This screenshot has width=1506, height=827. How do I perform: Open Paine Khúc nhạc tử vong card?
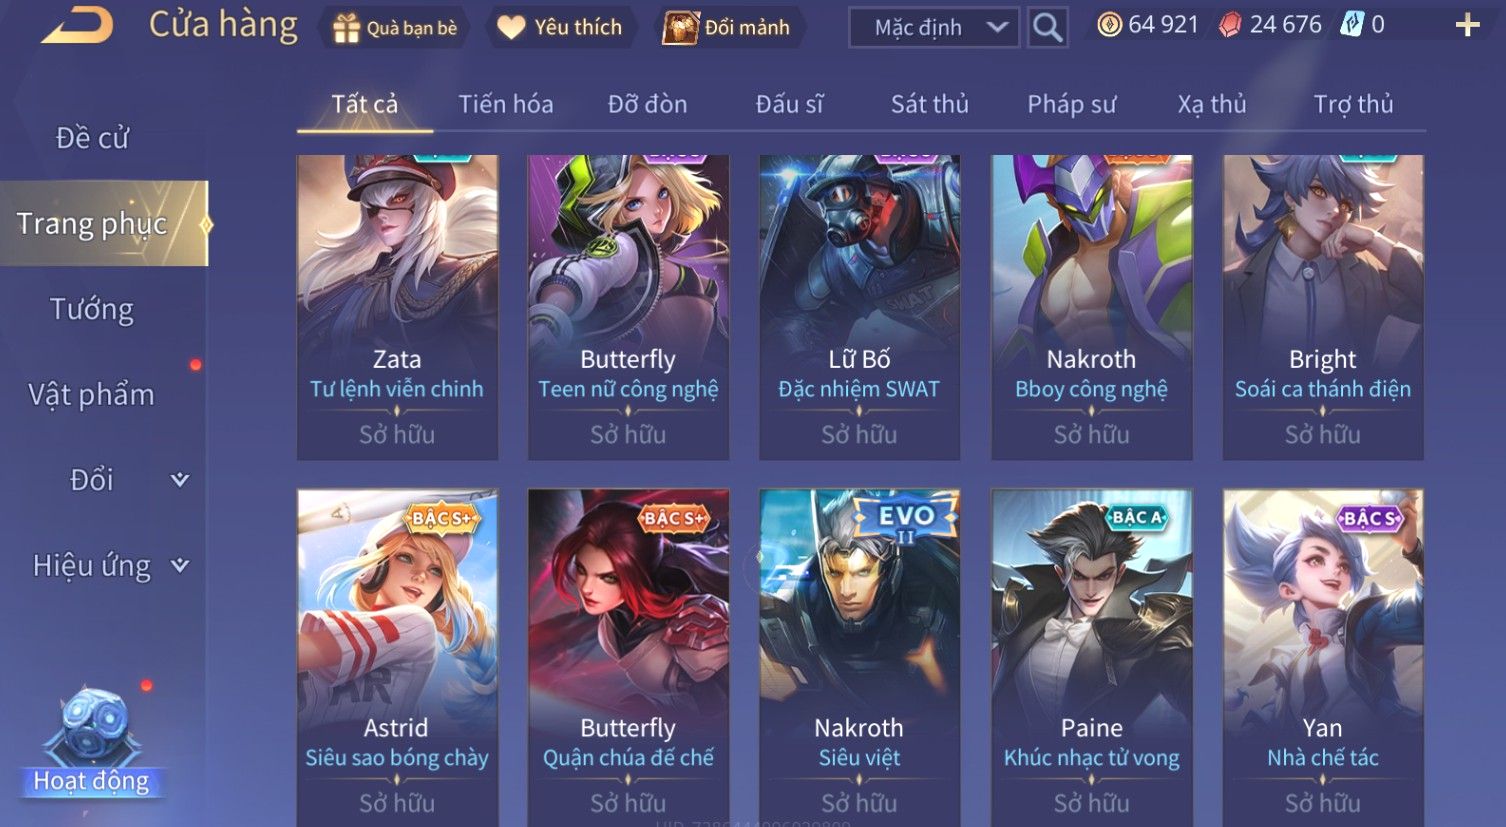(1092, 657)
